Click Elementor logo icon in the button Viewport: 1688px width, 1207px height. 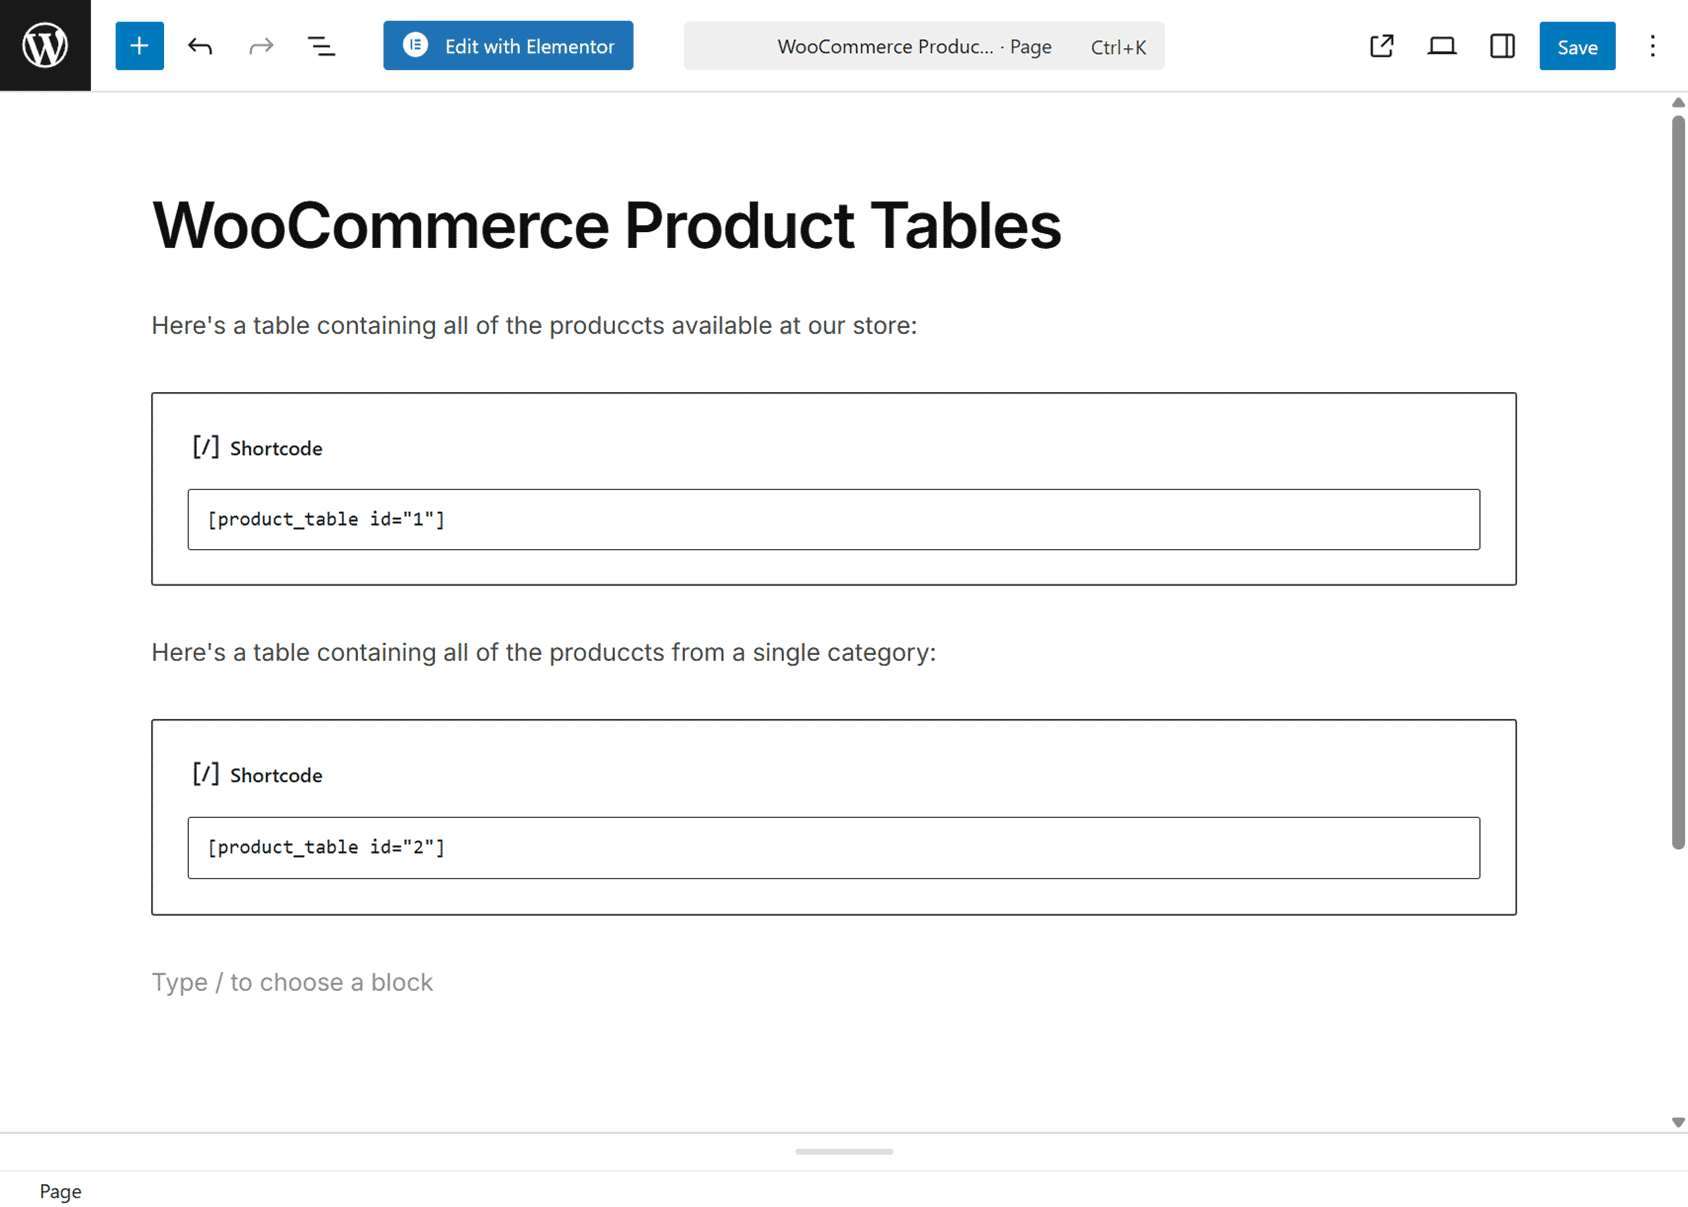(x=416, y=45)
